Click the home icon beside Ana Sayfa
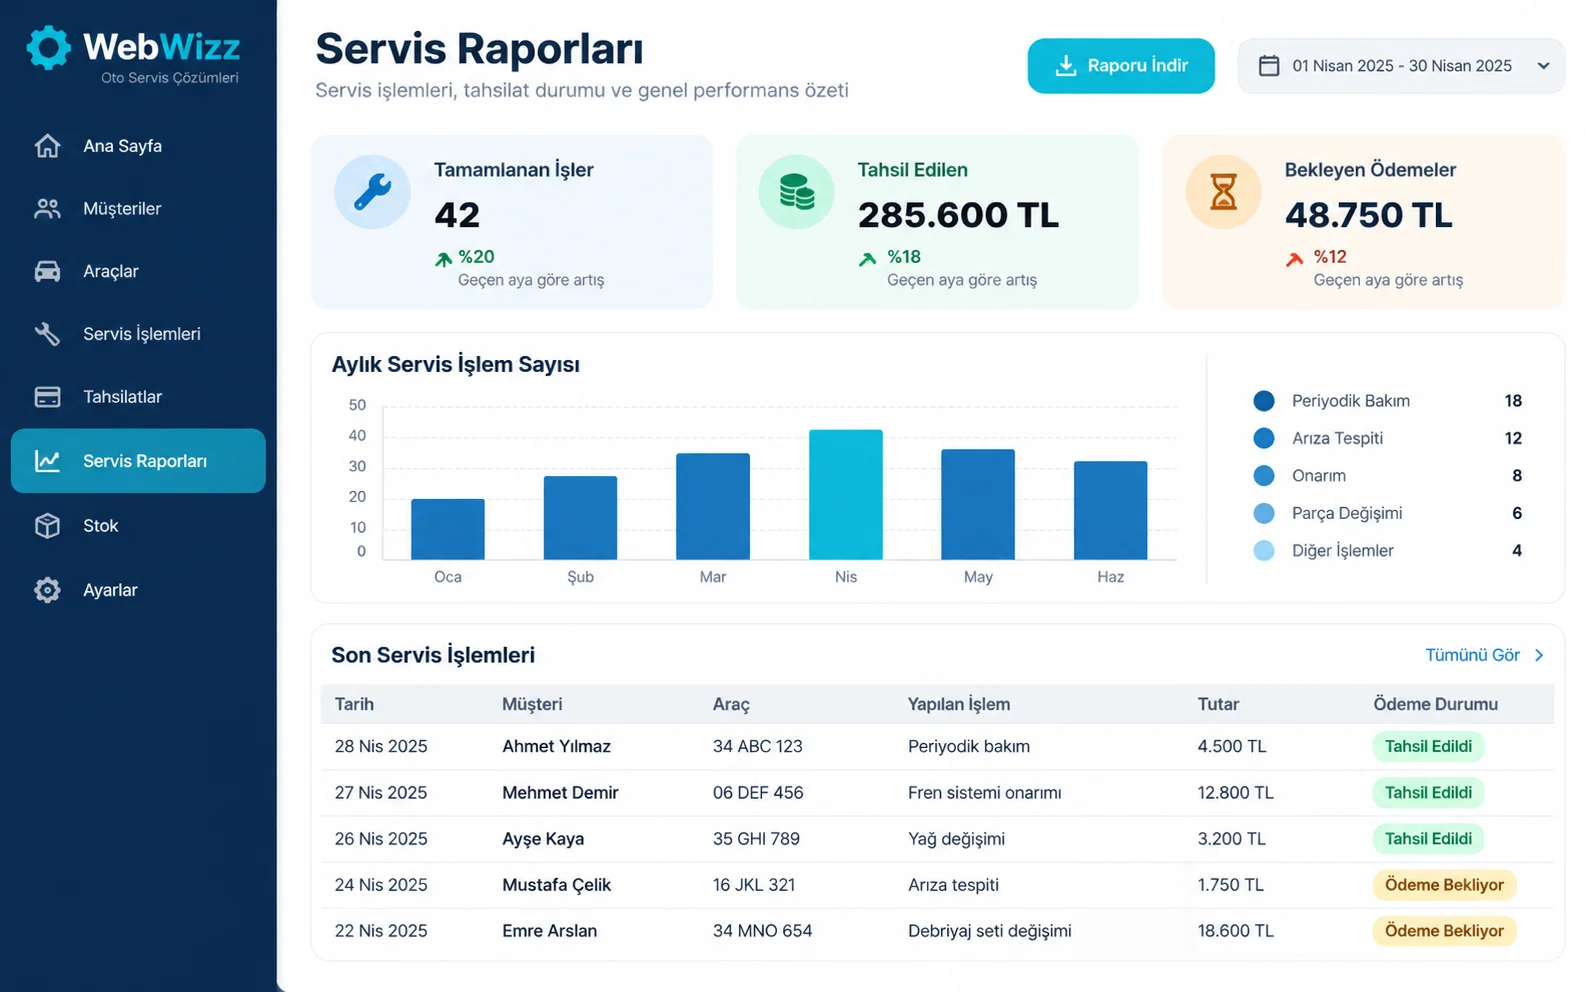Image resolution: width=1586 pixels, height=992 pixels. pos(47,146)
